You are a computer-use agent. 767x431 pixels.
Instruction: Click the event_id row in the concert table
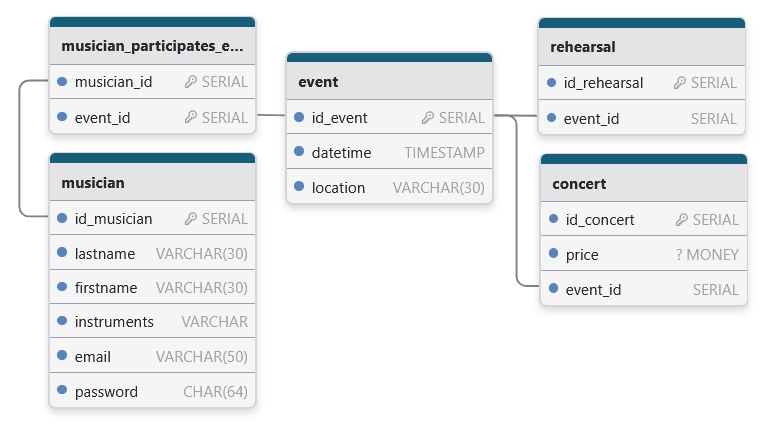(x=643, y=290)
